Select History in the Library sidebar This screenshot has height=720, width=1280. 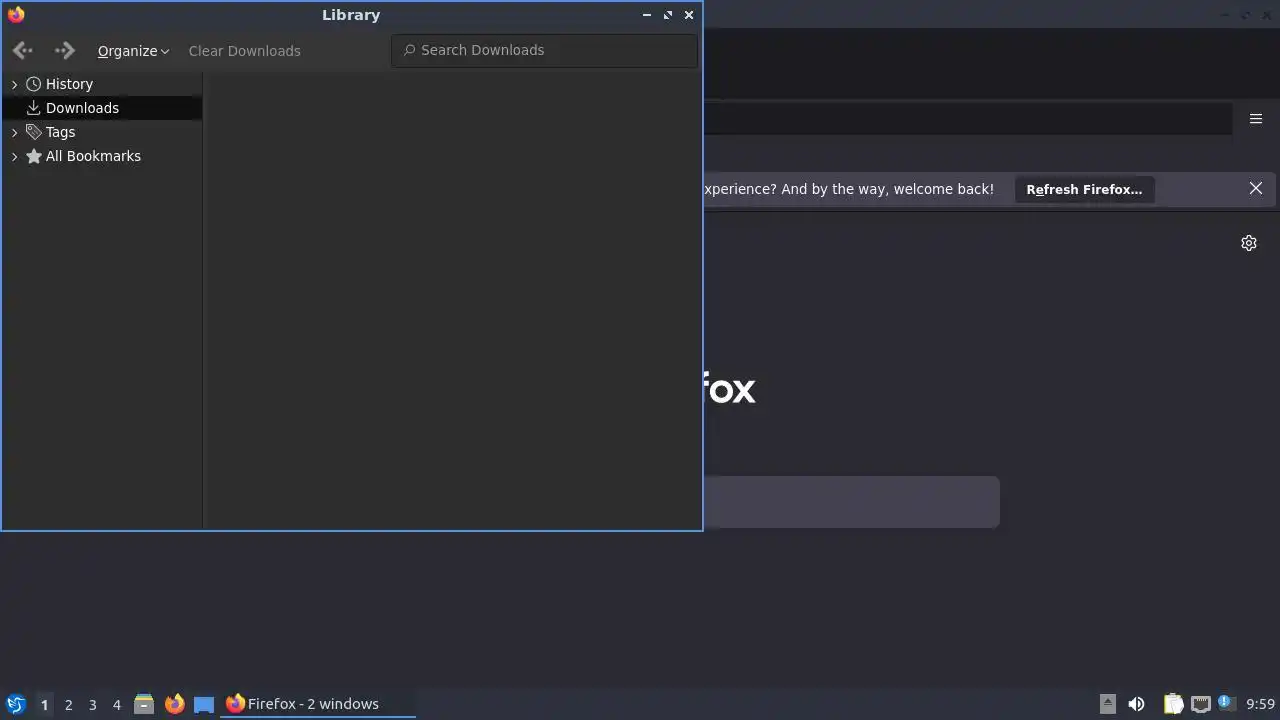(x=102, y=84)
